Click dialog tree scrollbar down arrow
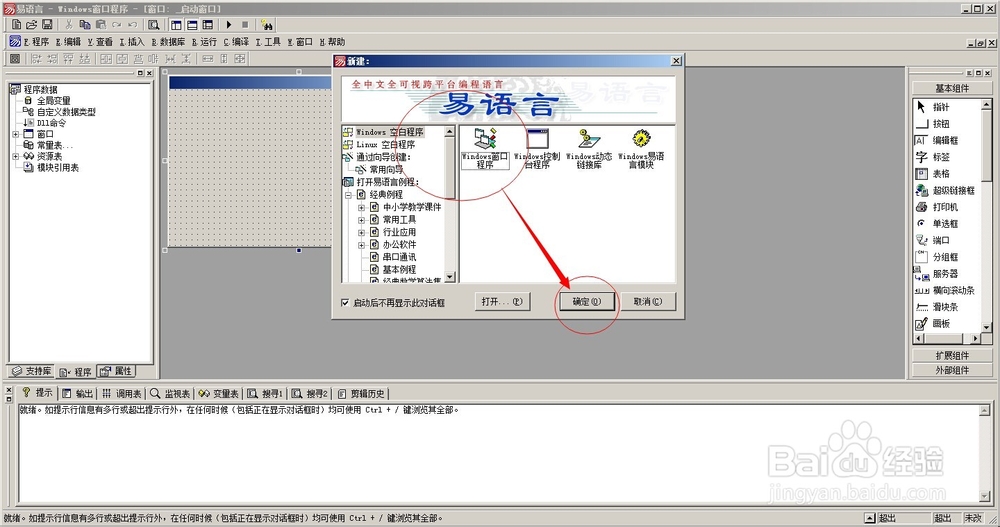Viewport: 1000px width, 527px height. (x=450, y=278)
